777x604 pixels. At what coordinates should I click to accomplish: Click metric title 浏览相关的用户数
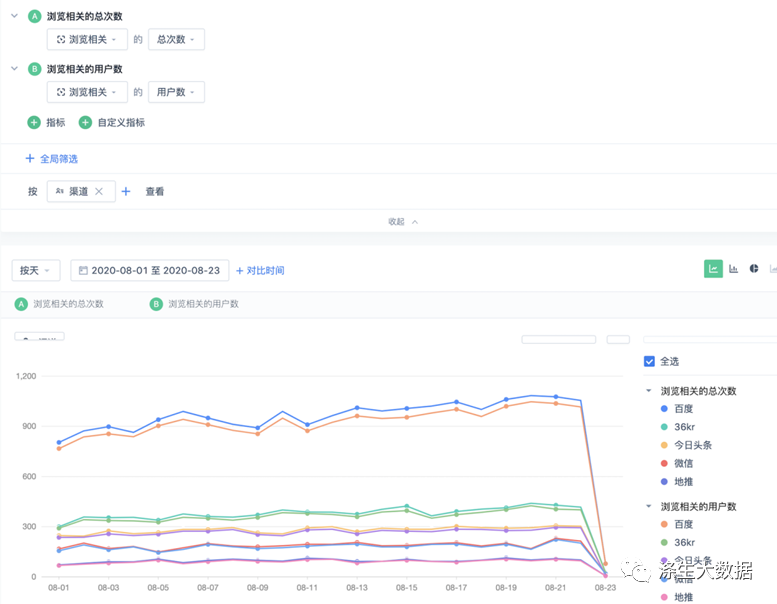tap(85, 69)
